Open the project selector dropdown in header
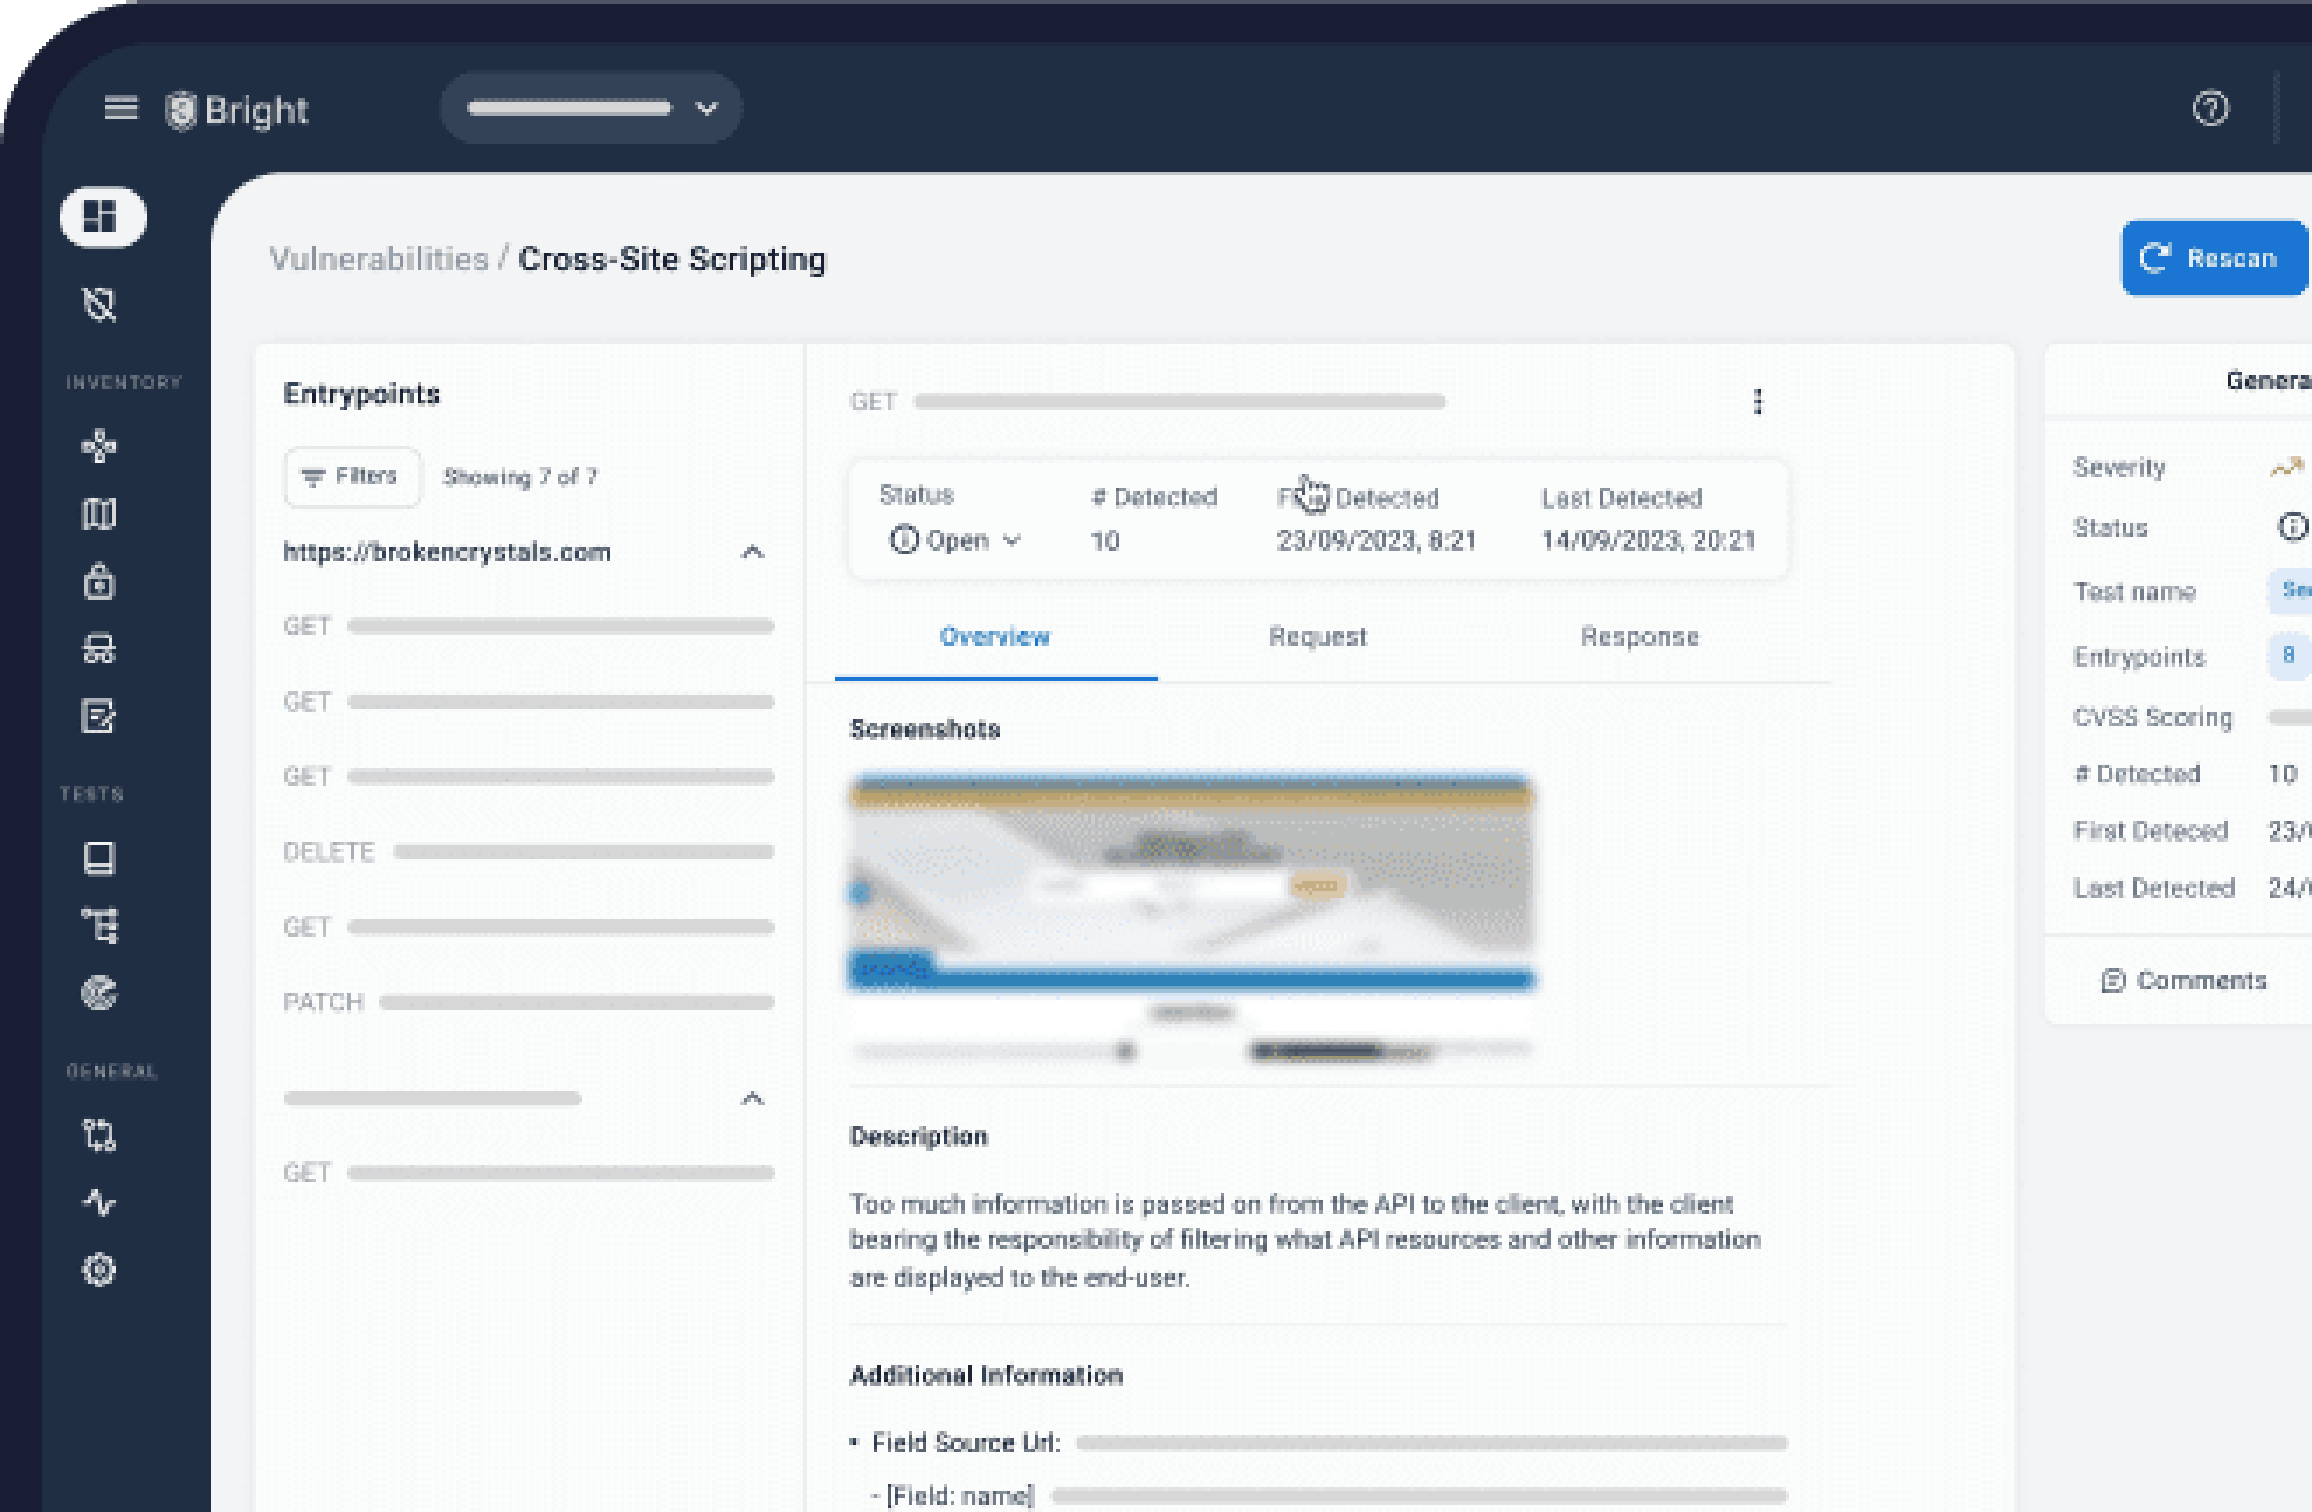 point(591,108)
